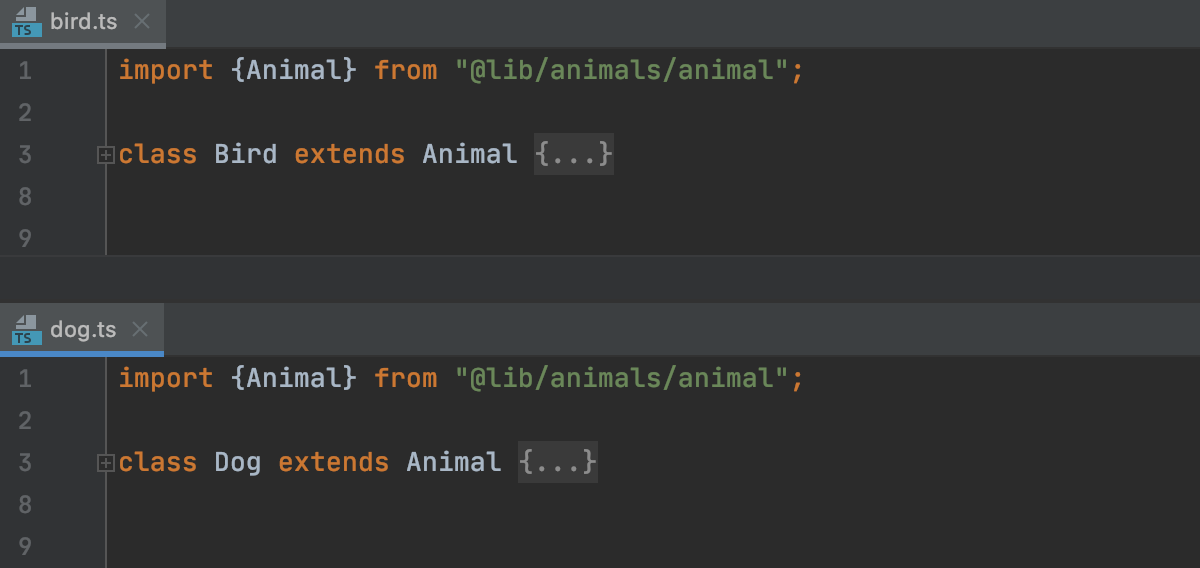Click the TypeScript file icon on bird.ts tab

pyautogui.click(x=27, y=22)
